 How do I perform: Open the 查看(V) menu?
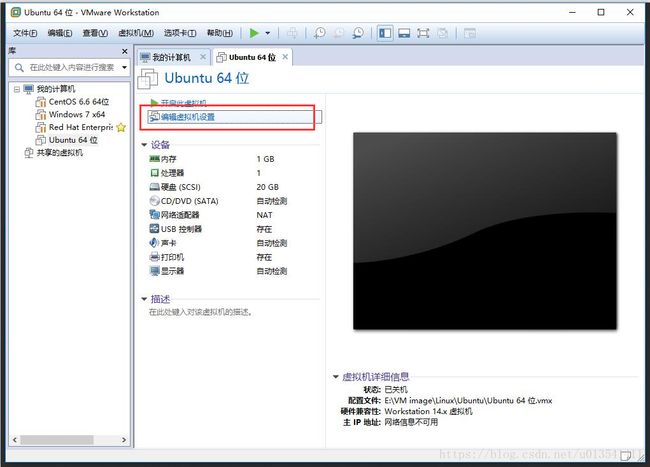point(95,33)
